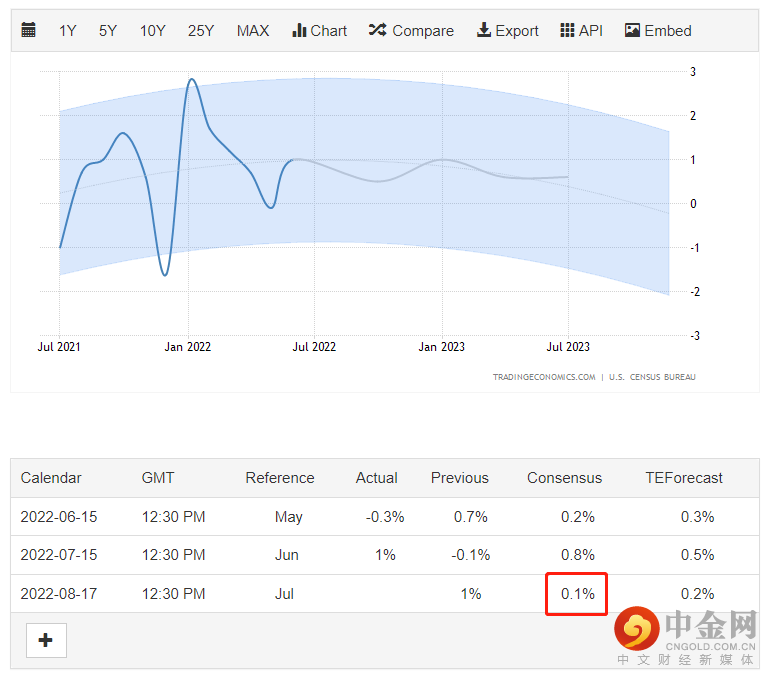Select the 2022-06-15 calendar row

pyautogui.click(x=59, y=517)
